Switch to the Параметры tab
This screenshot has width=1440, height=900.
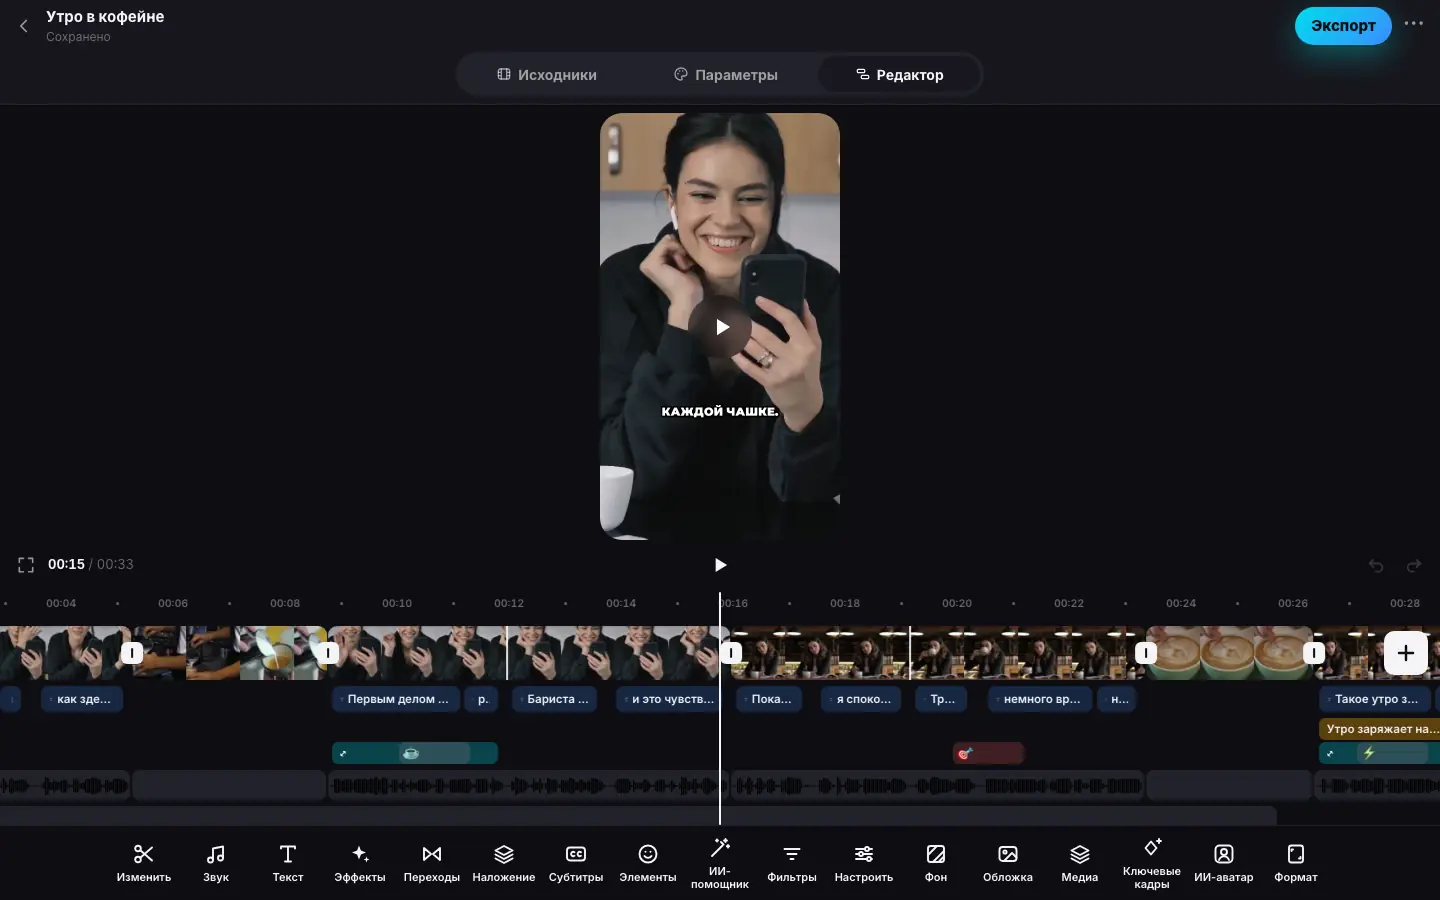[726, 75]
